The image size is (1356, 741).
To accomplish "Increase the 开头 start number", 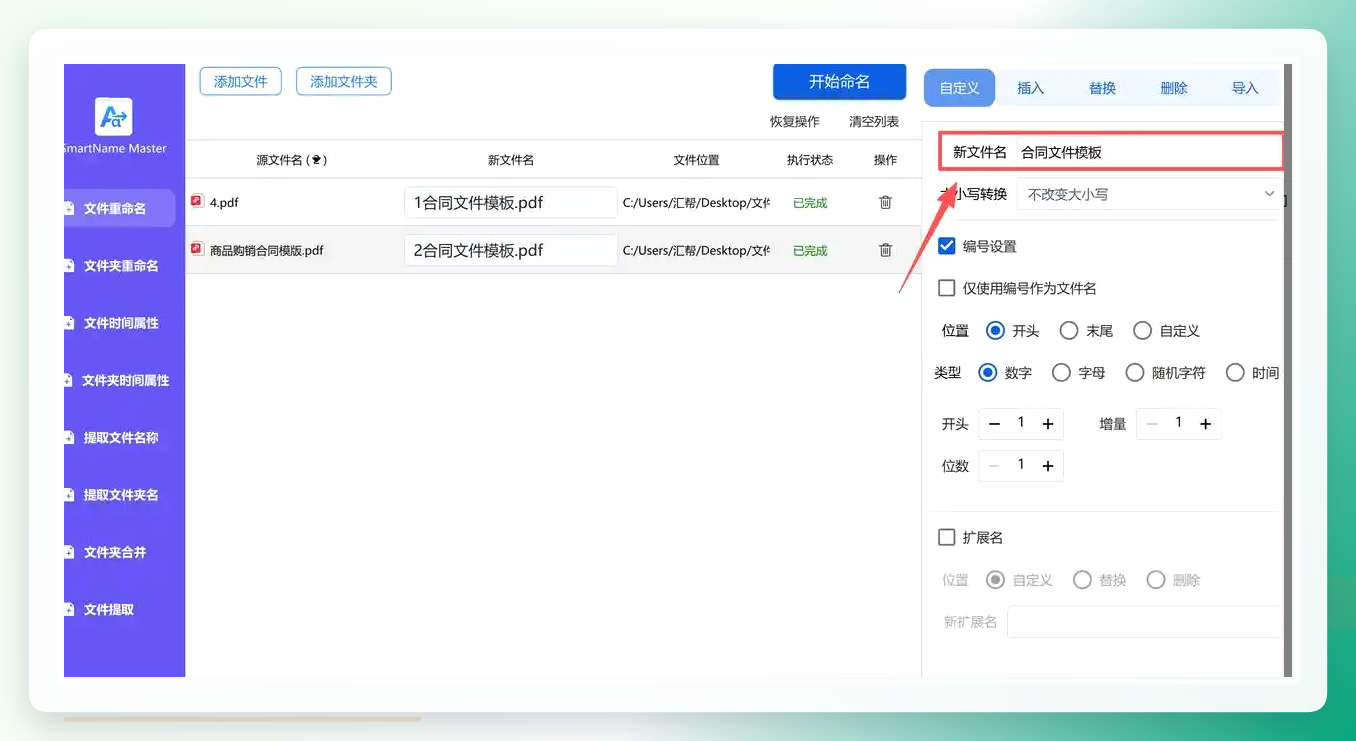I will tap(1048, 424).
